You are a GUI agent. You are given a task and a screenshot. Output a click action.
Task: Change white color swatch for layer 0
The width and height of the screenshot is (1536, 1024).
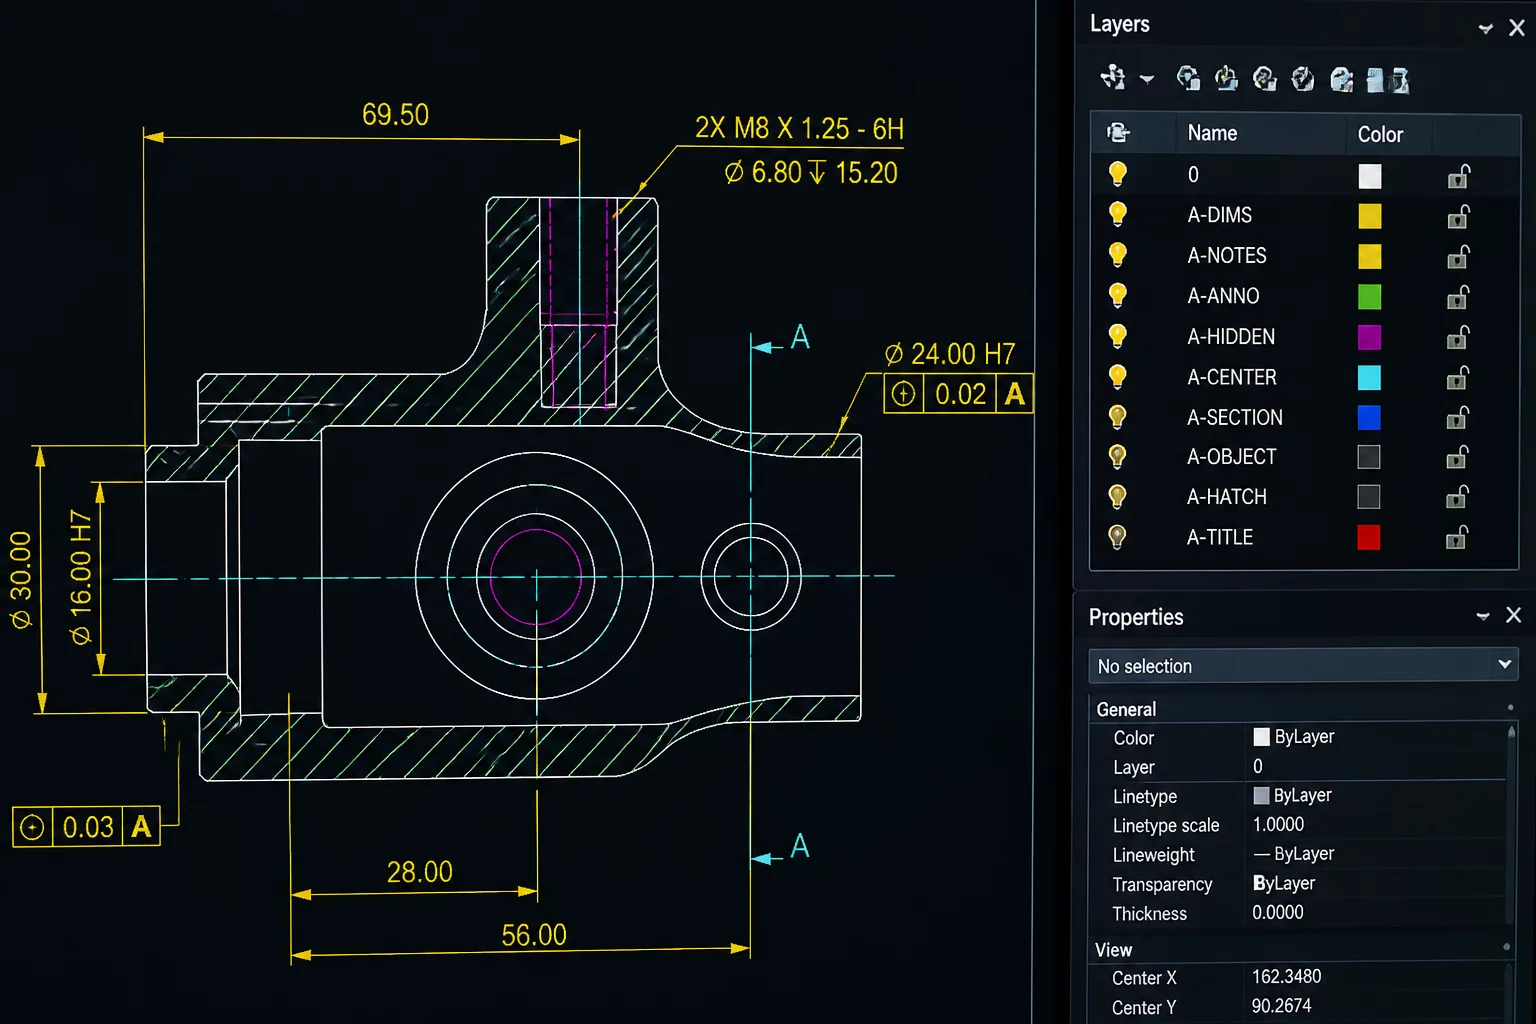click(1370, 176)
